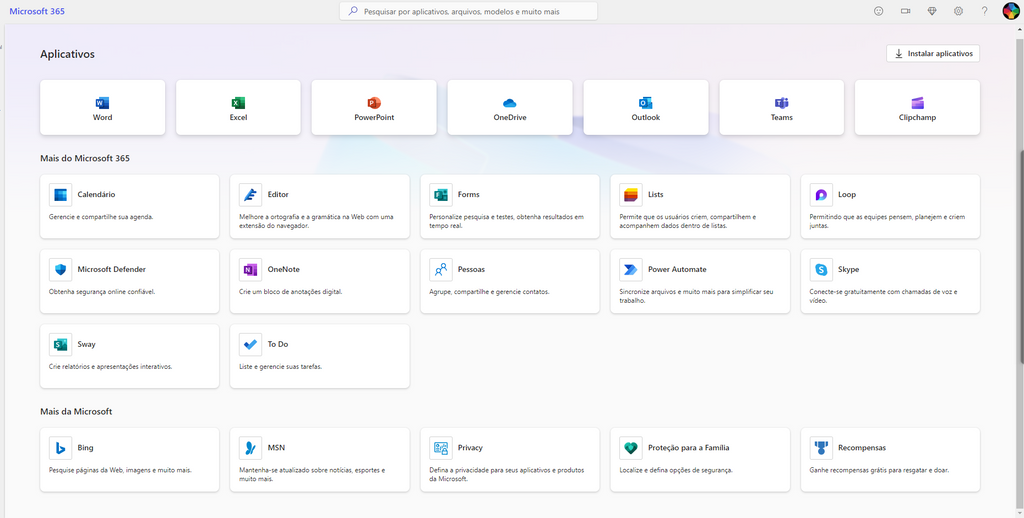
Task: Click the Skype 'Conecte-se gratuitamente' description
Action: [884, 297]
